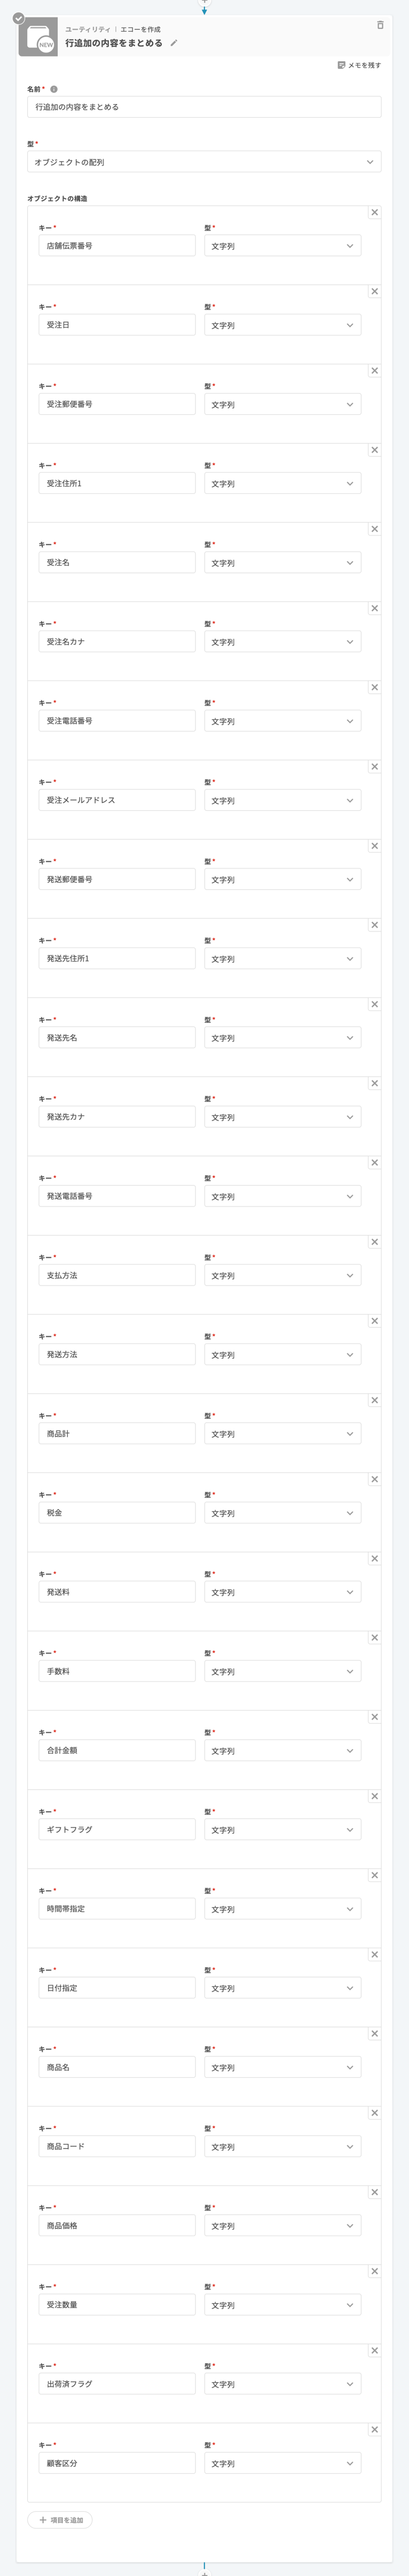Screen dimensions: 409x2576
Task: Remove the 店舗伝票番号 row with X
Action: pos(375,212)
